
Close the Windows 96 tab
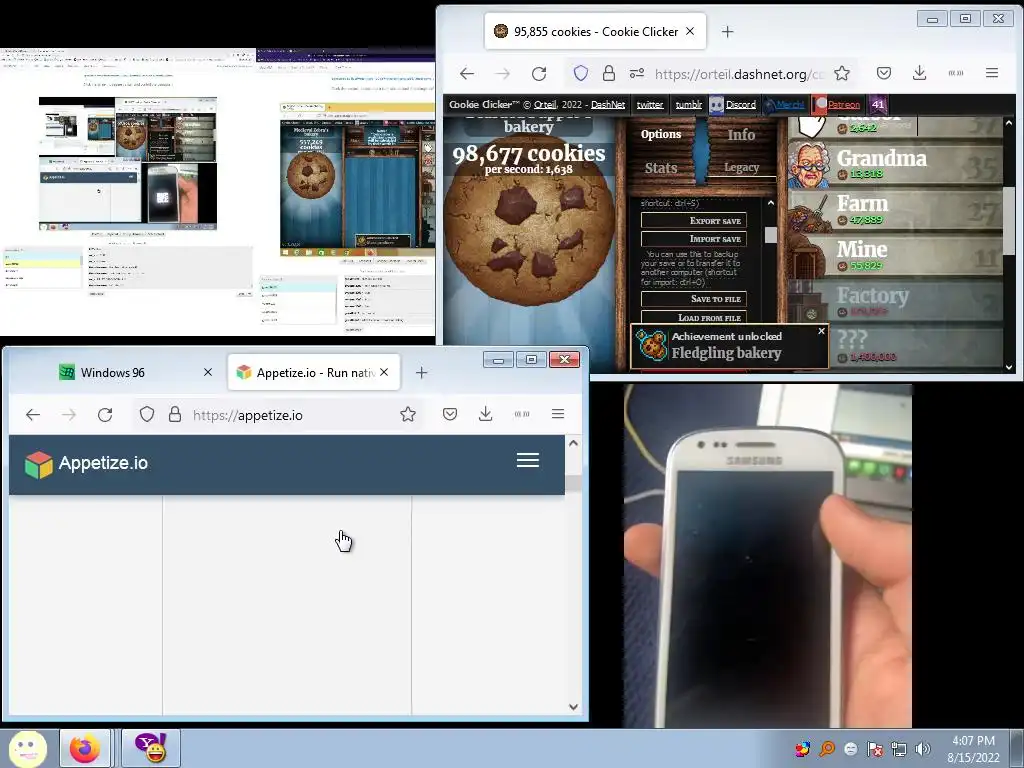point(208,372)
